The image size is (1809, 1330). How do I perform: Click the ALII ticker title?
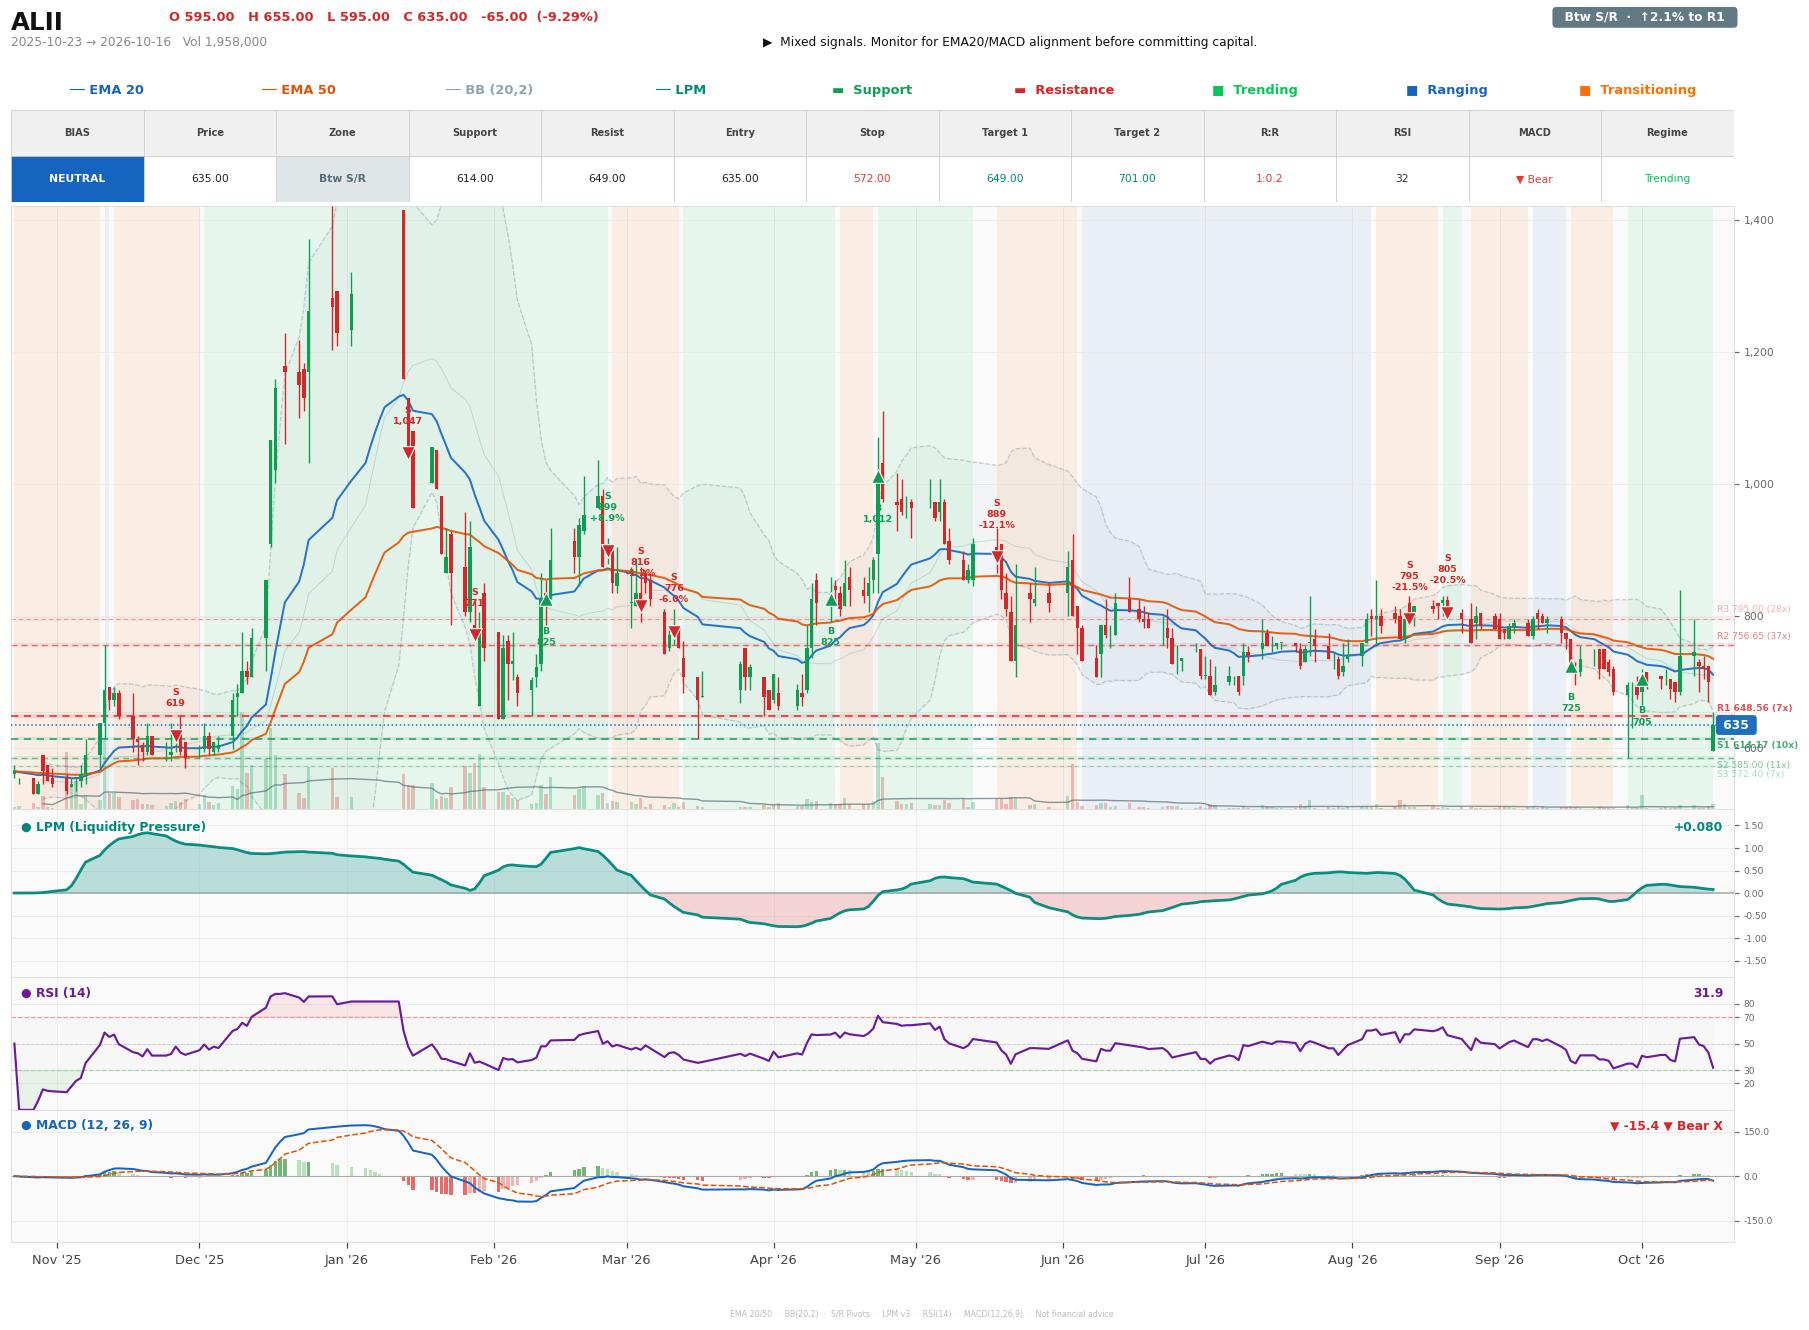pos(37,22)
